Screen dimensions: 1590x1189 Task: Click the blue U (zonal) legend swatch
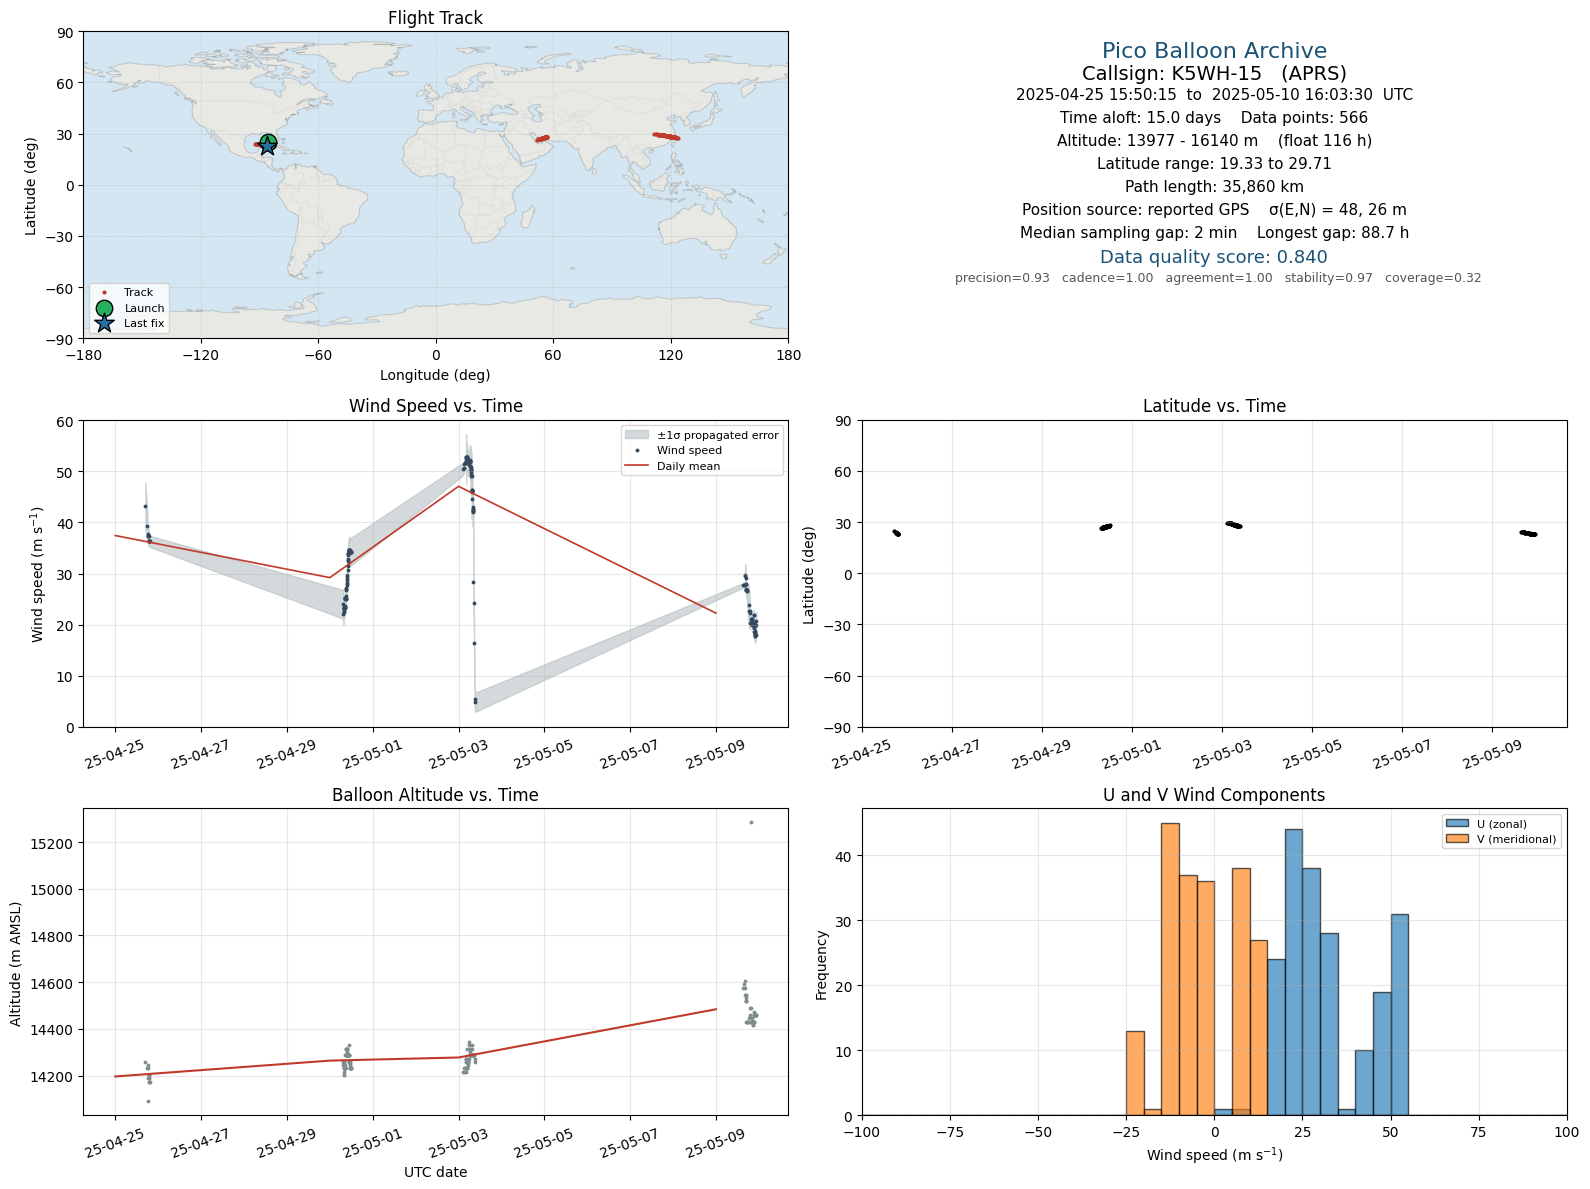1457,824
